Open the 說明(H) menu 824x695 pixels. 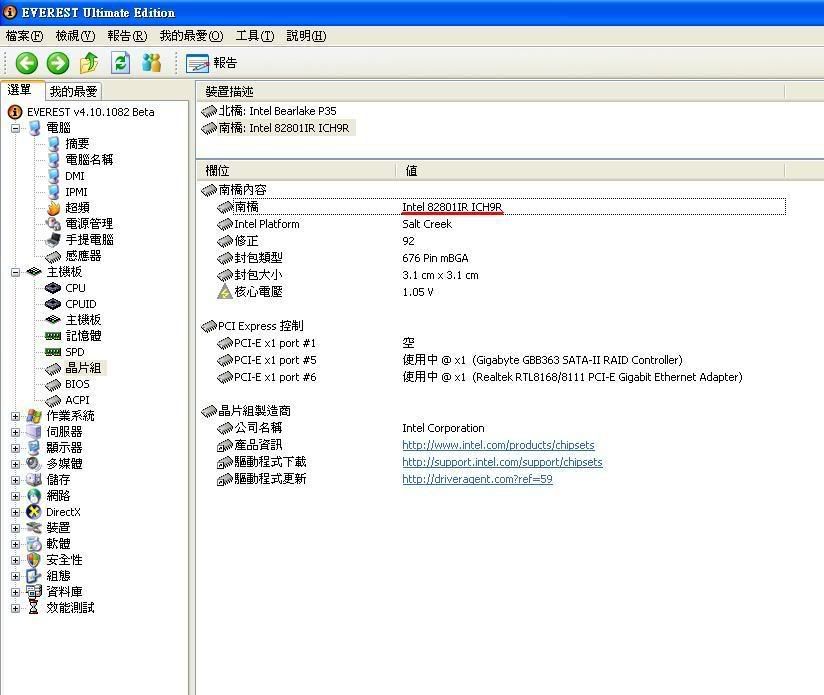306,36
